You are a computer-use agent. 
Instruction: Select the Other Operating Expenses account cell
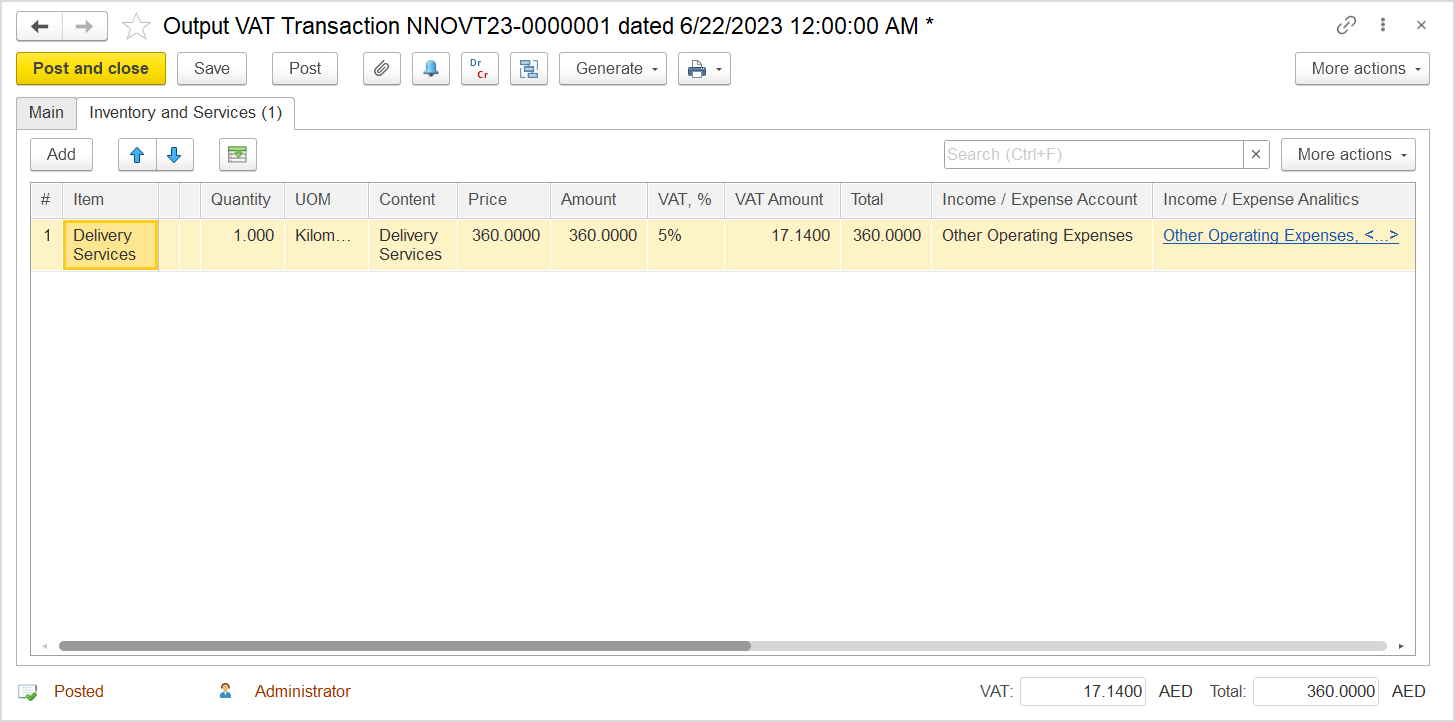(x=1041, y=245)
